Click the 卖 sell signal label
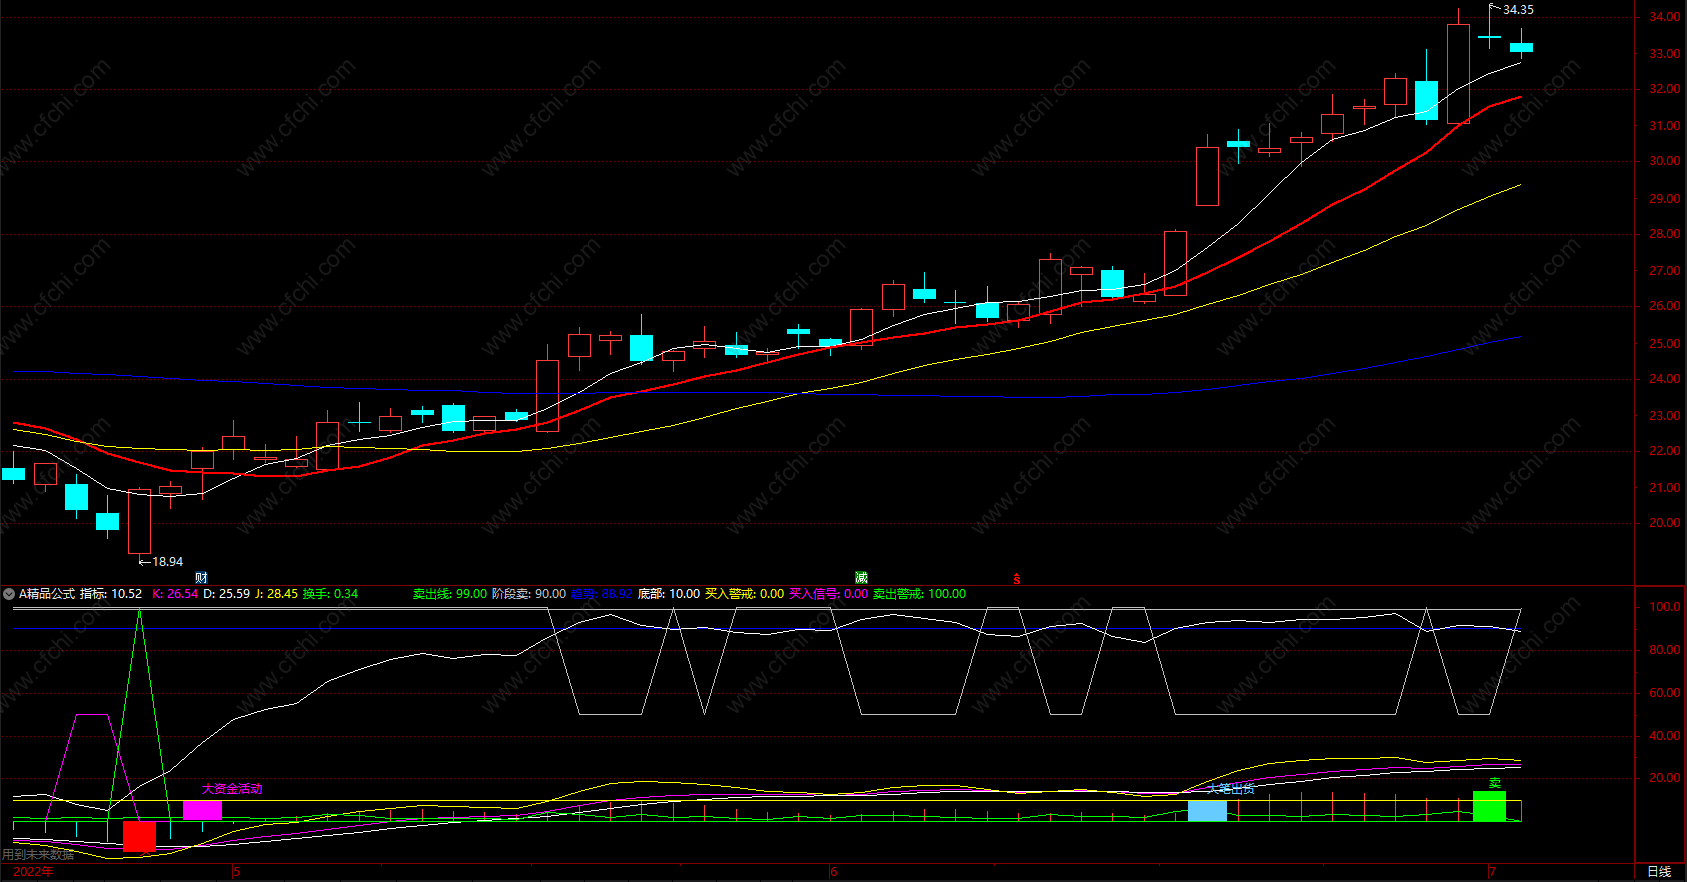The width and height of the screenshot is (1687, 882). coord(1495,783)
